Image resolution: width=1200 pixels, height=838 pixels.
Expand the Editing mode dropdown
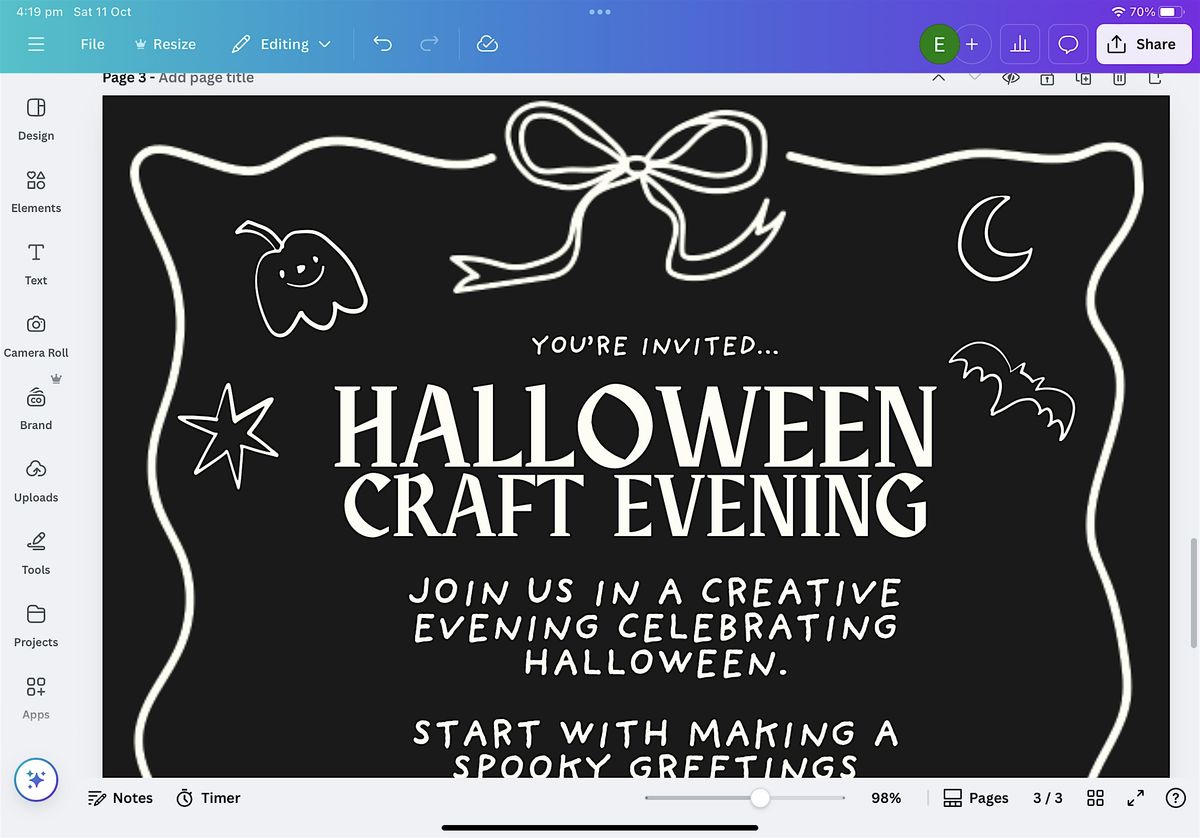point(281,44)
